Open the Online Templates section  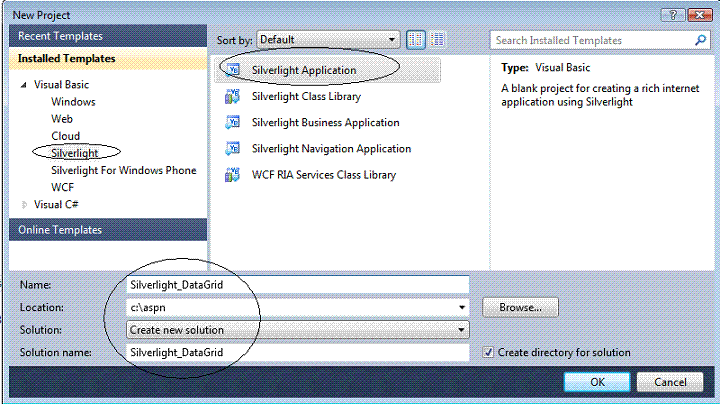click(x=108, y=230)
